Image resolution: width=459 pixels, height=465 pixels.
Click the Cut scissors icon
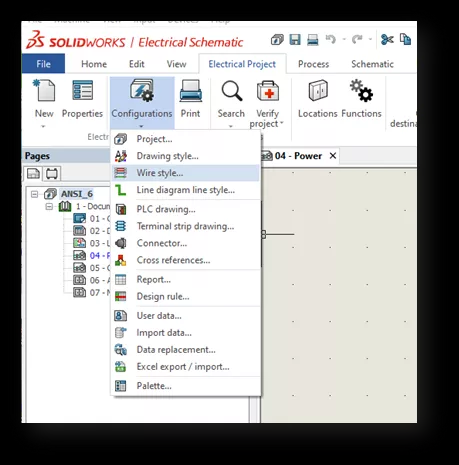[x=387, y=39]
